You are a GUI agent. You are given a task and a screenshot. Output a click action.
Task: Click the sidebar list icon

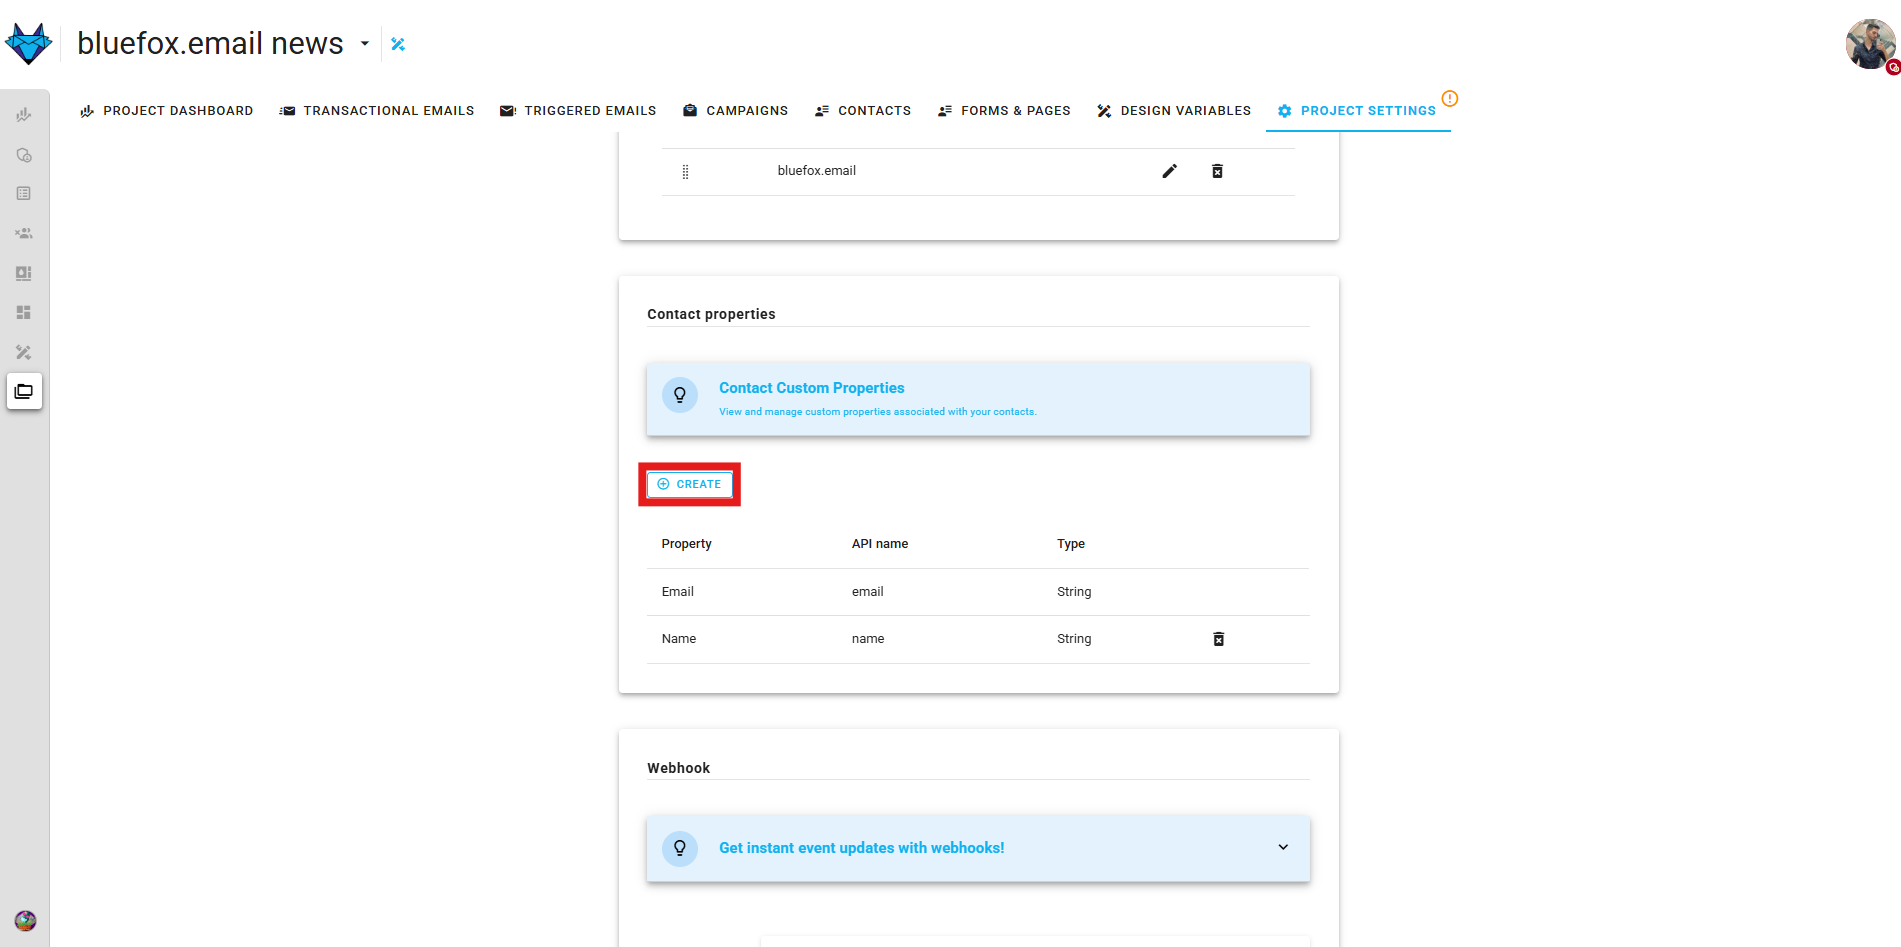point(24,193)
